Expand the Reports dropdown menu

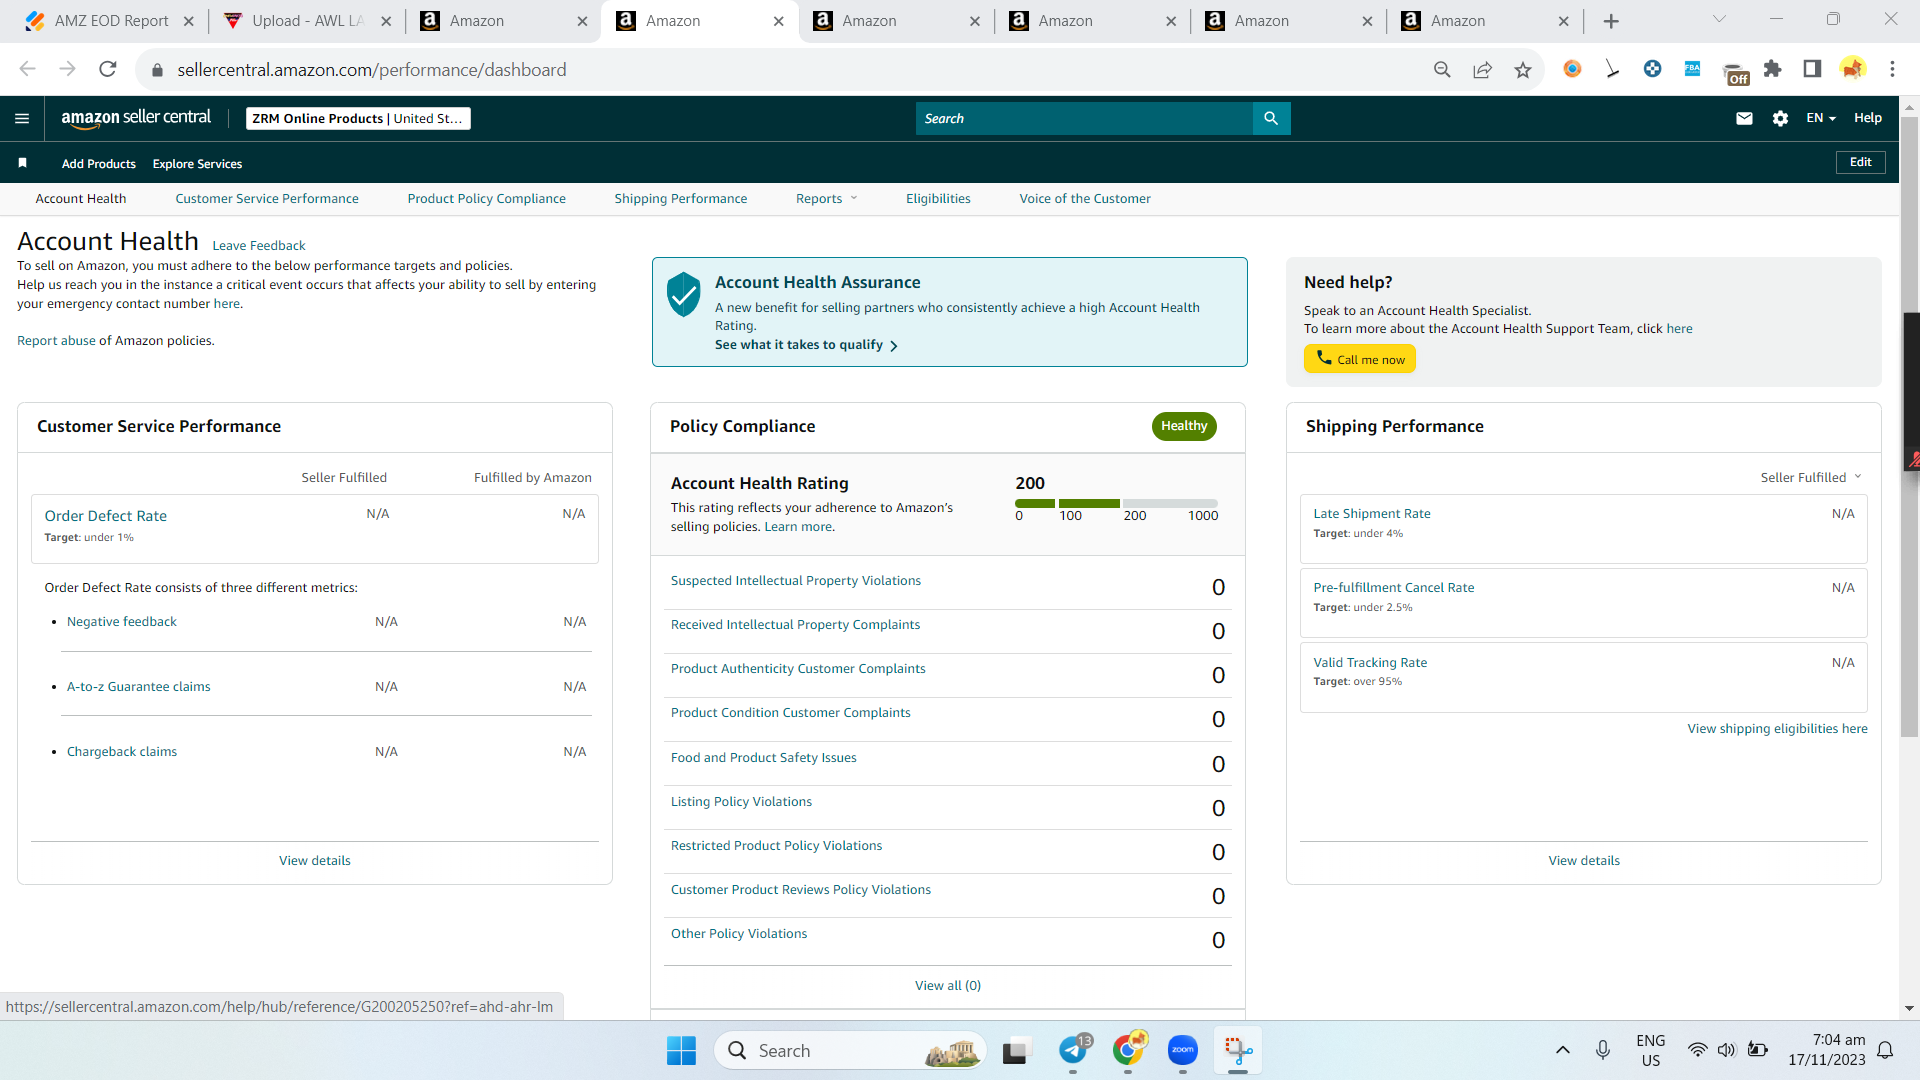(x=826, y=198)
